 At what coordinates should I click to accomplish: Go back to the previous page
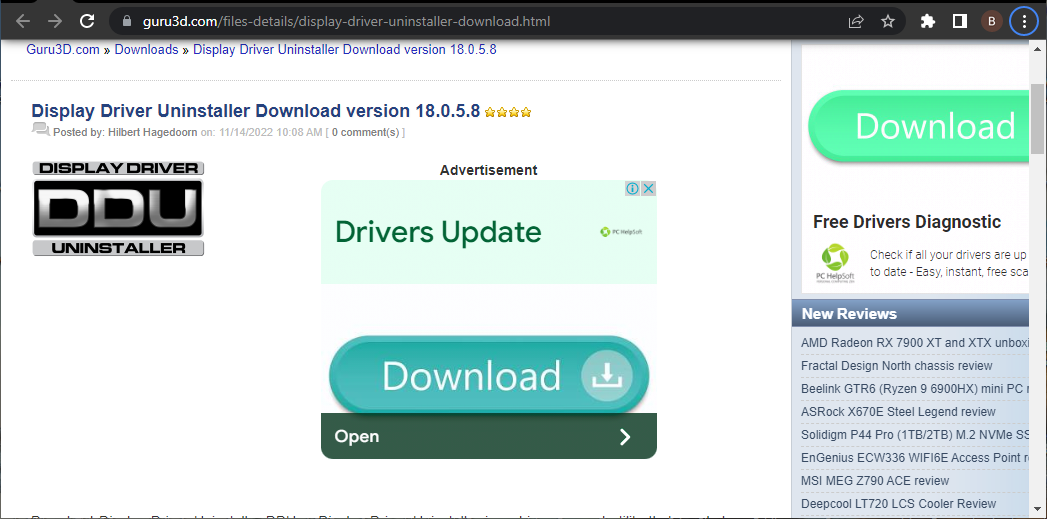click(23, 21)
